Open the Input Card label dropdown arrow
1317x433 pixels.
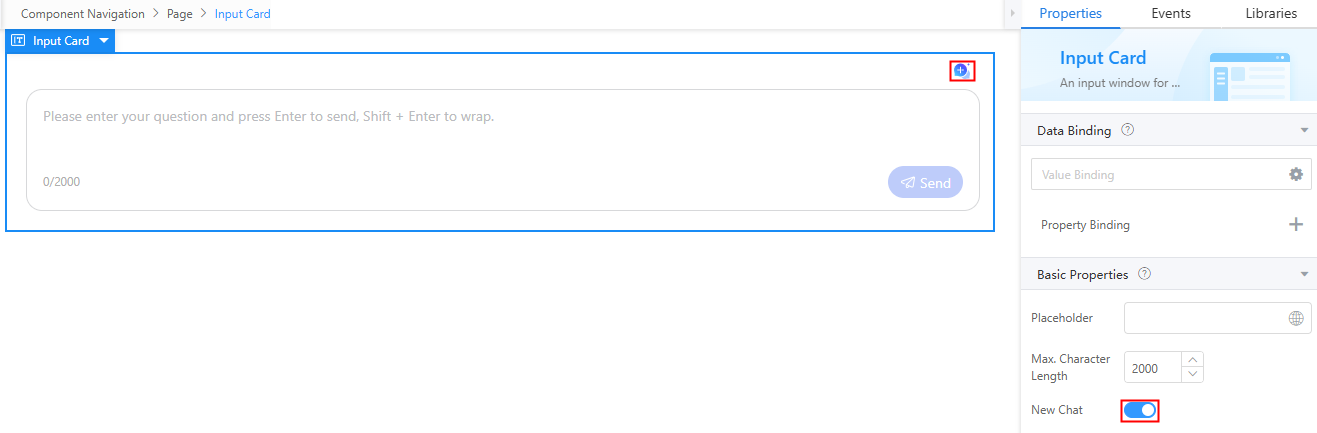(104, 41)
